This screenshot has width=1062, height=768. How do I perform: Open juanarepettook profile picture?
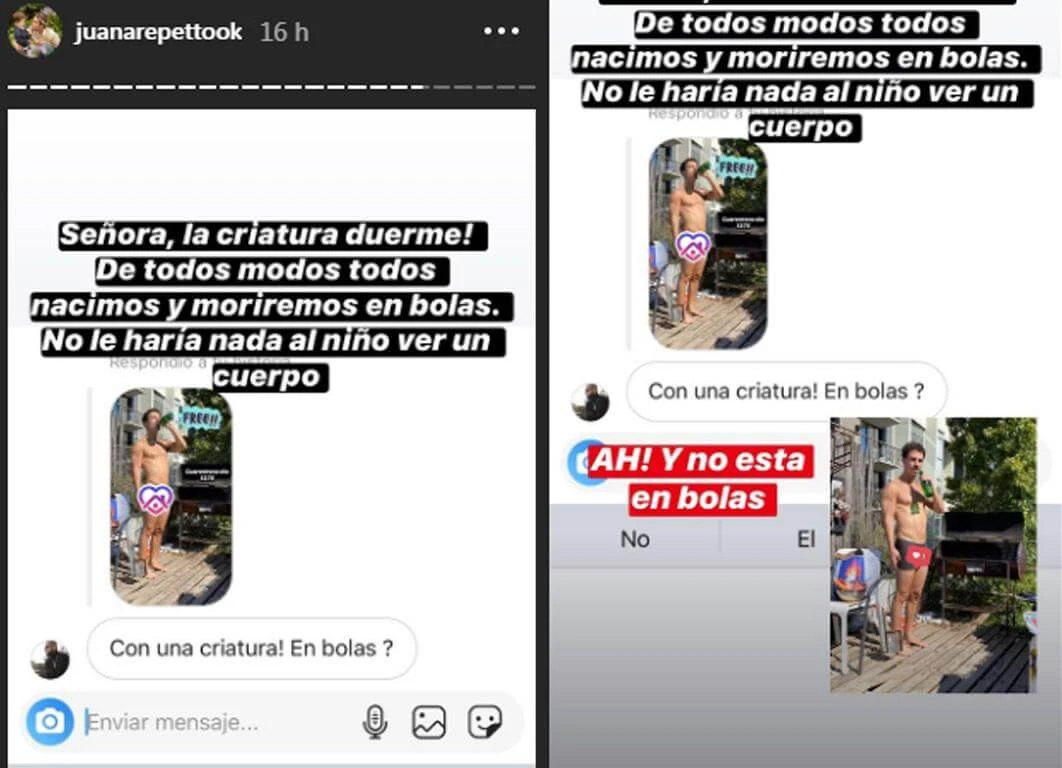point(35,30)
